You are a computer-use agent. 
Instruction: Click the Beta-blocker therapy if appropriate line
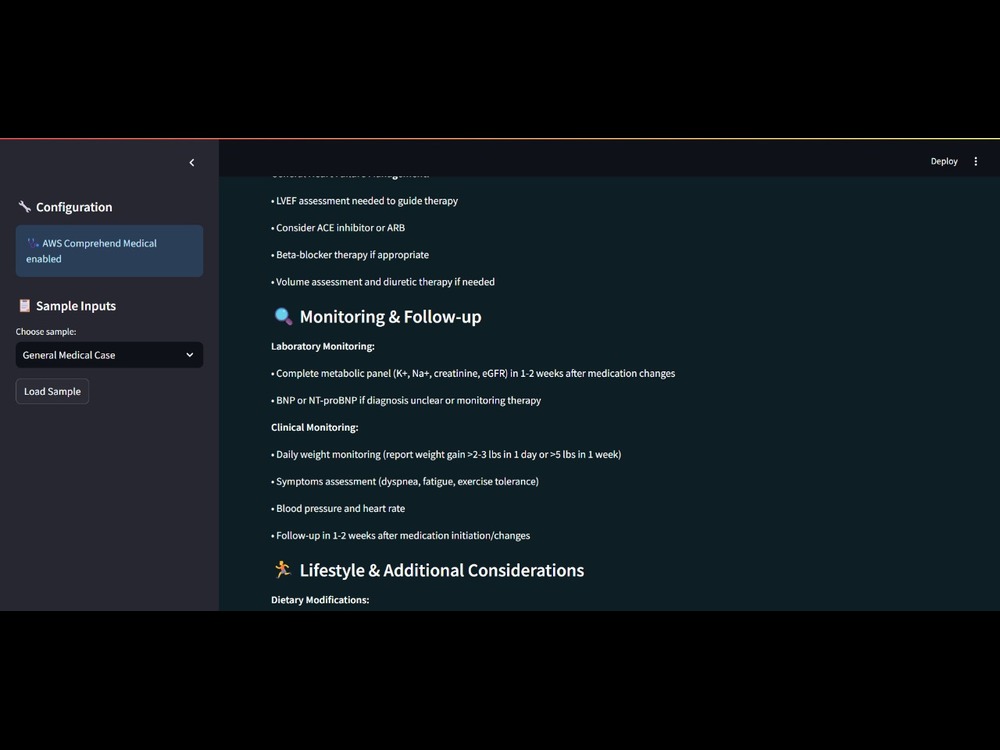click(x=349, y=255)
